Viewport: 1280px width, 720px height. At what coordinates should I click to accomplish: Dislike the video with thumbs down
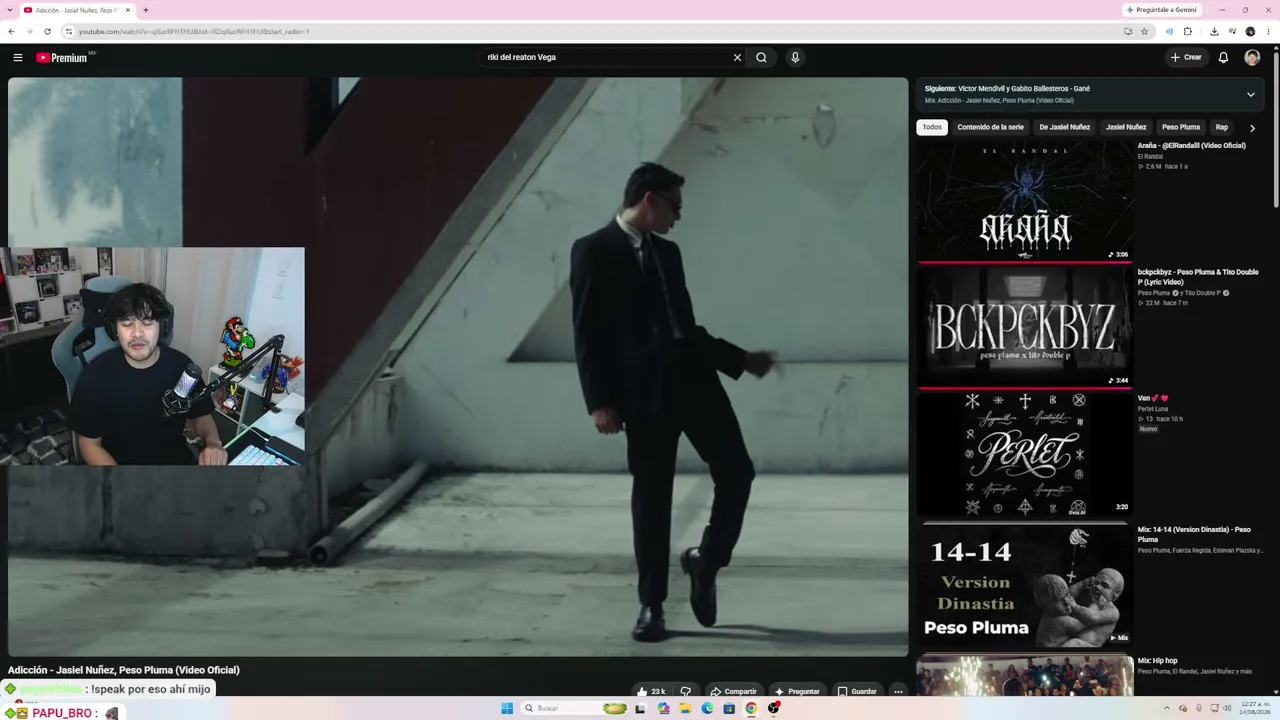point(686,691)
